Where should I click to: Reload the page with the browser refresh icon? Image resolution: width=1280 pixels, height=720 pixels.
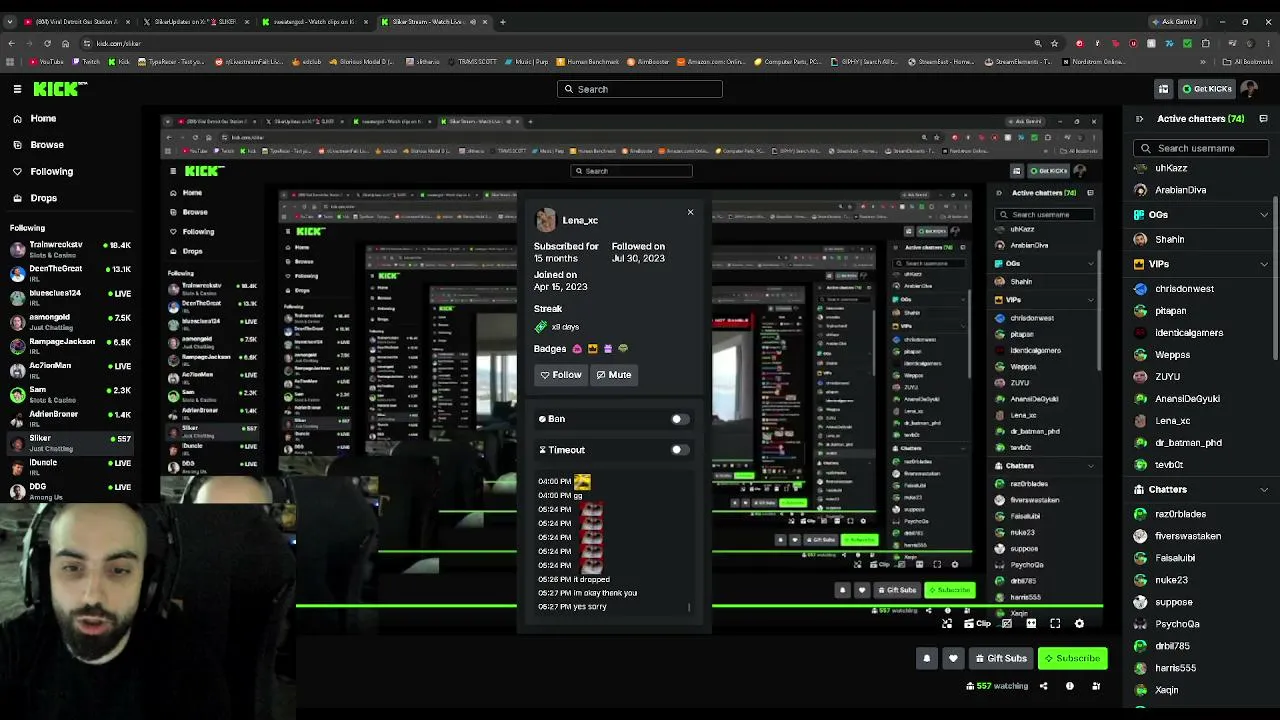point(47,43)
